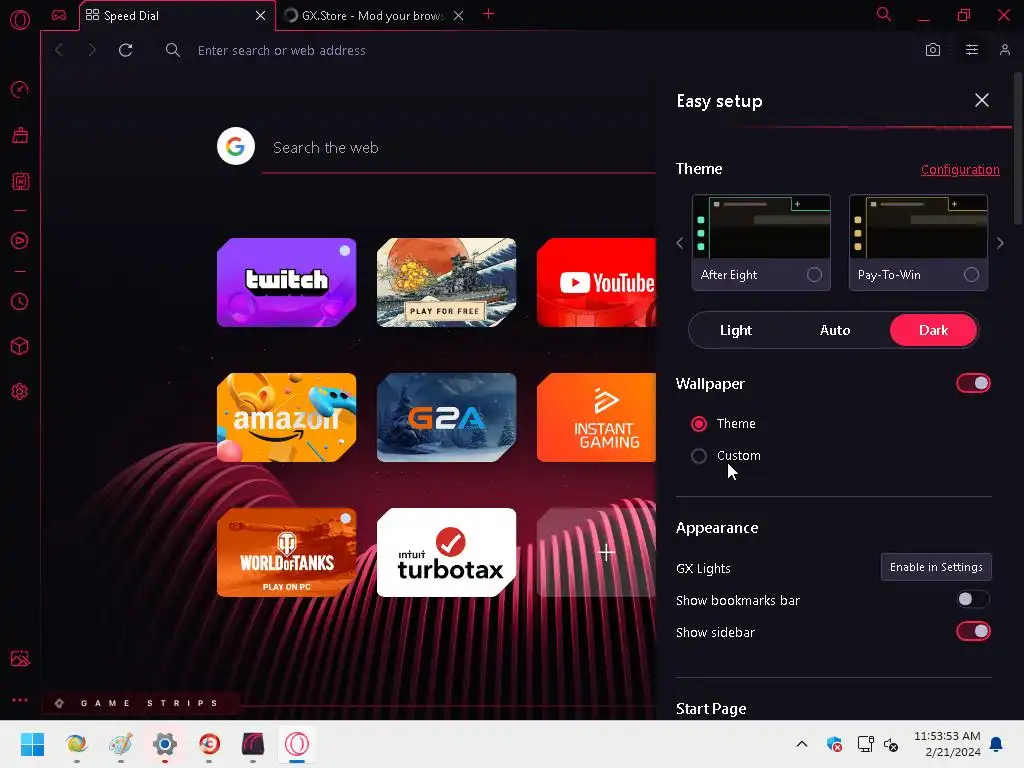
Task: Select the Light theme mode
Action: click(x=735, y=330)
